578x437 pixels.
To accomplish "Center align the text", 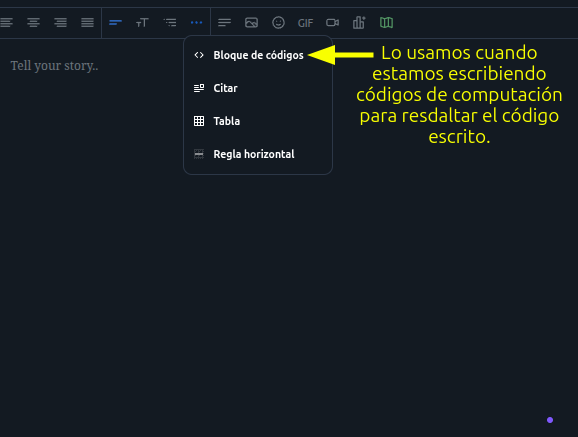I will pyautogui.click(x=33, y=23).
